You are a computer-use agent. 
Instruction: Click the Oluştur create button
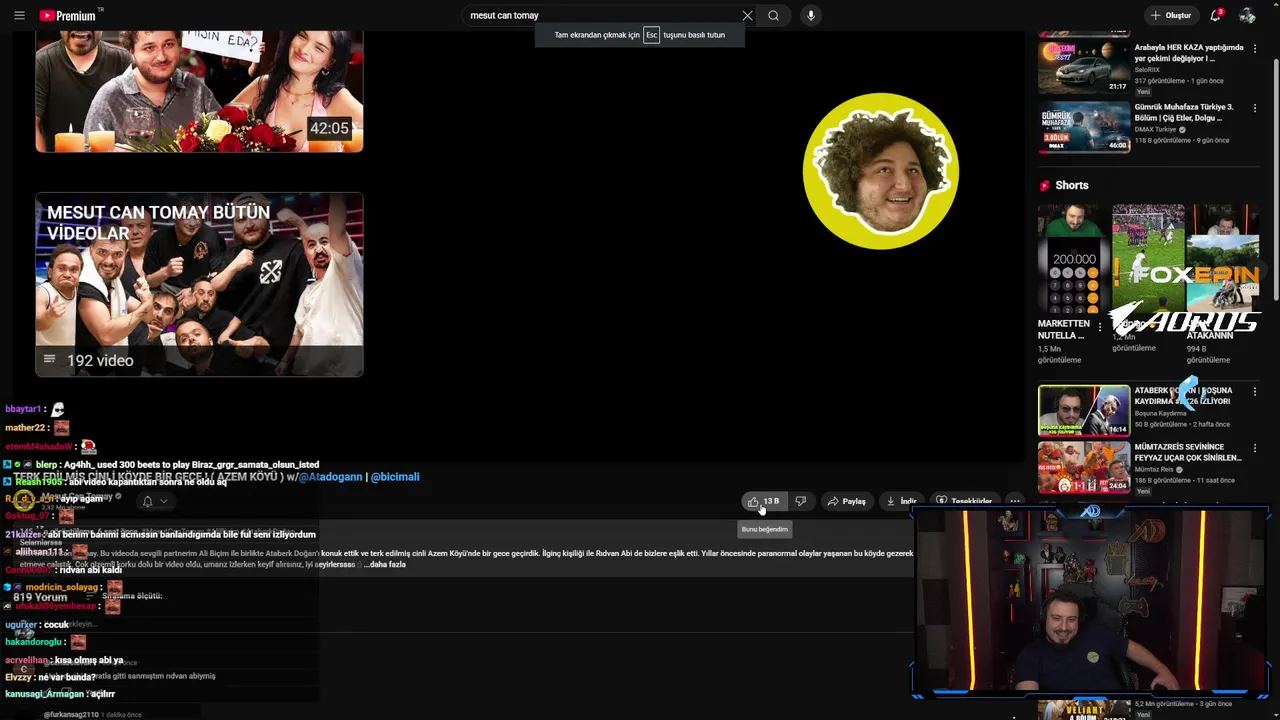tap(1171, 15)
